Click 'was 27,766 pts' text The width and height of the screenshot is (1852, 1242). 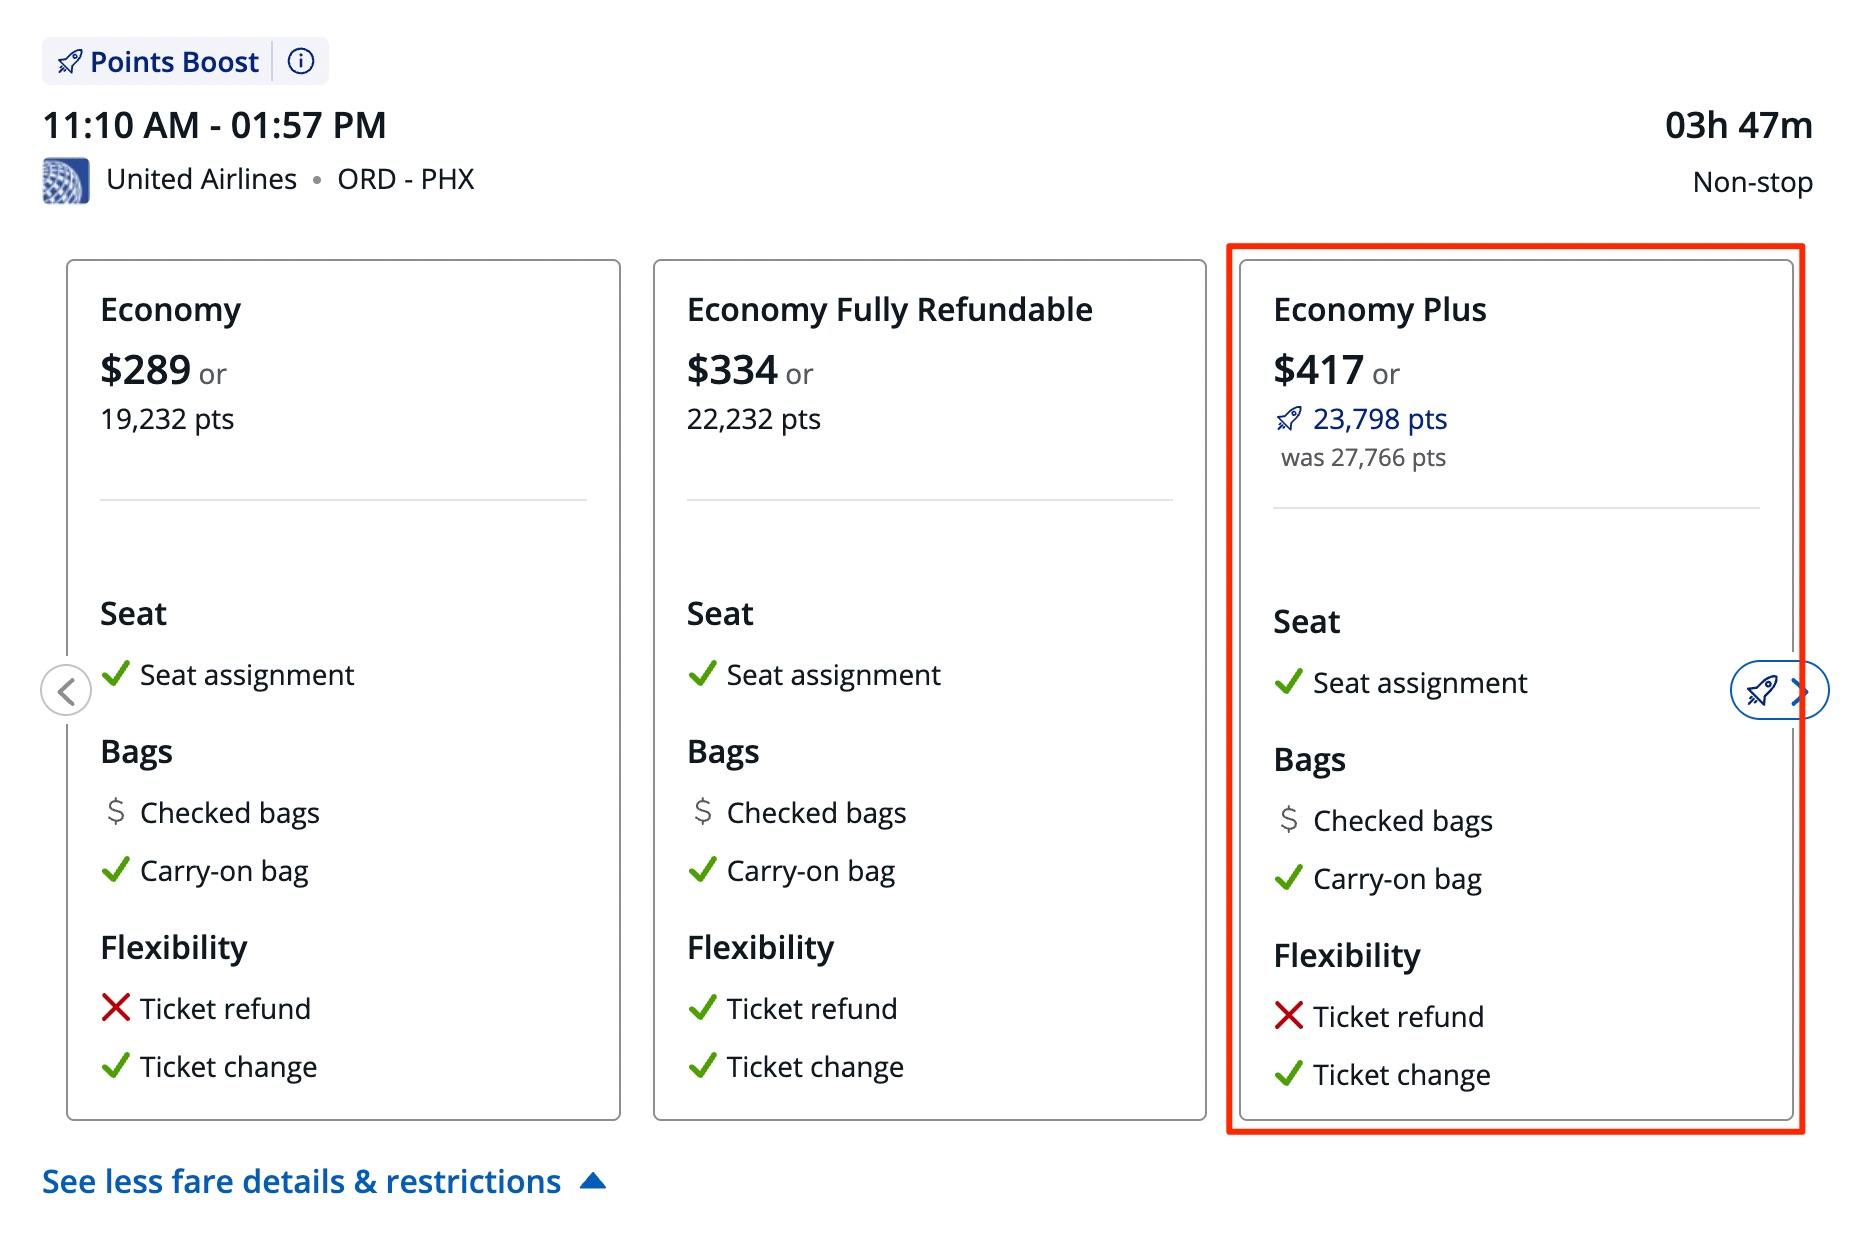1364,458
